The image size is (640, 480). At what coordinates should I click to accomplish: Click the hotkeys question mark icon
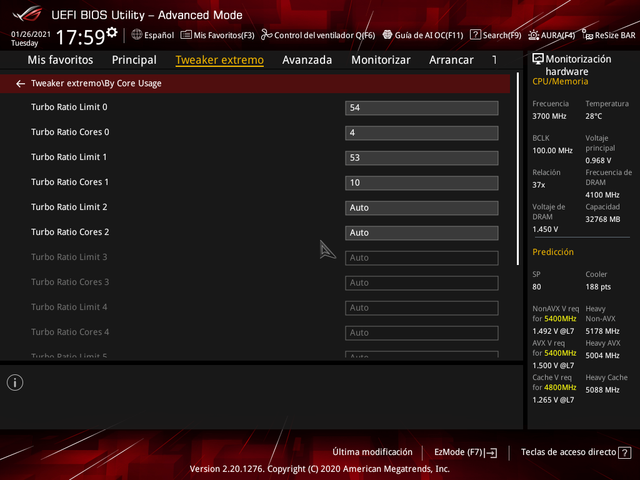pyautogui.click(x=624, y=453)
